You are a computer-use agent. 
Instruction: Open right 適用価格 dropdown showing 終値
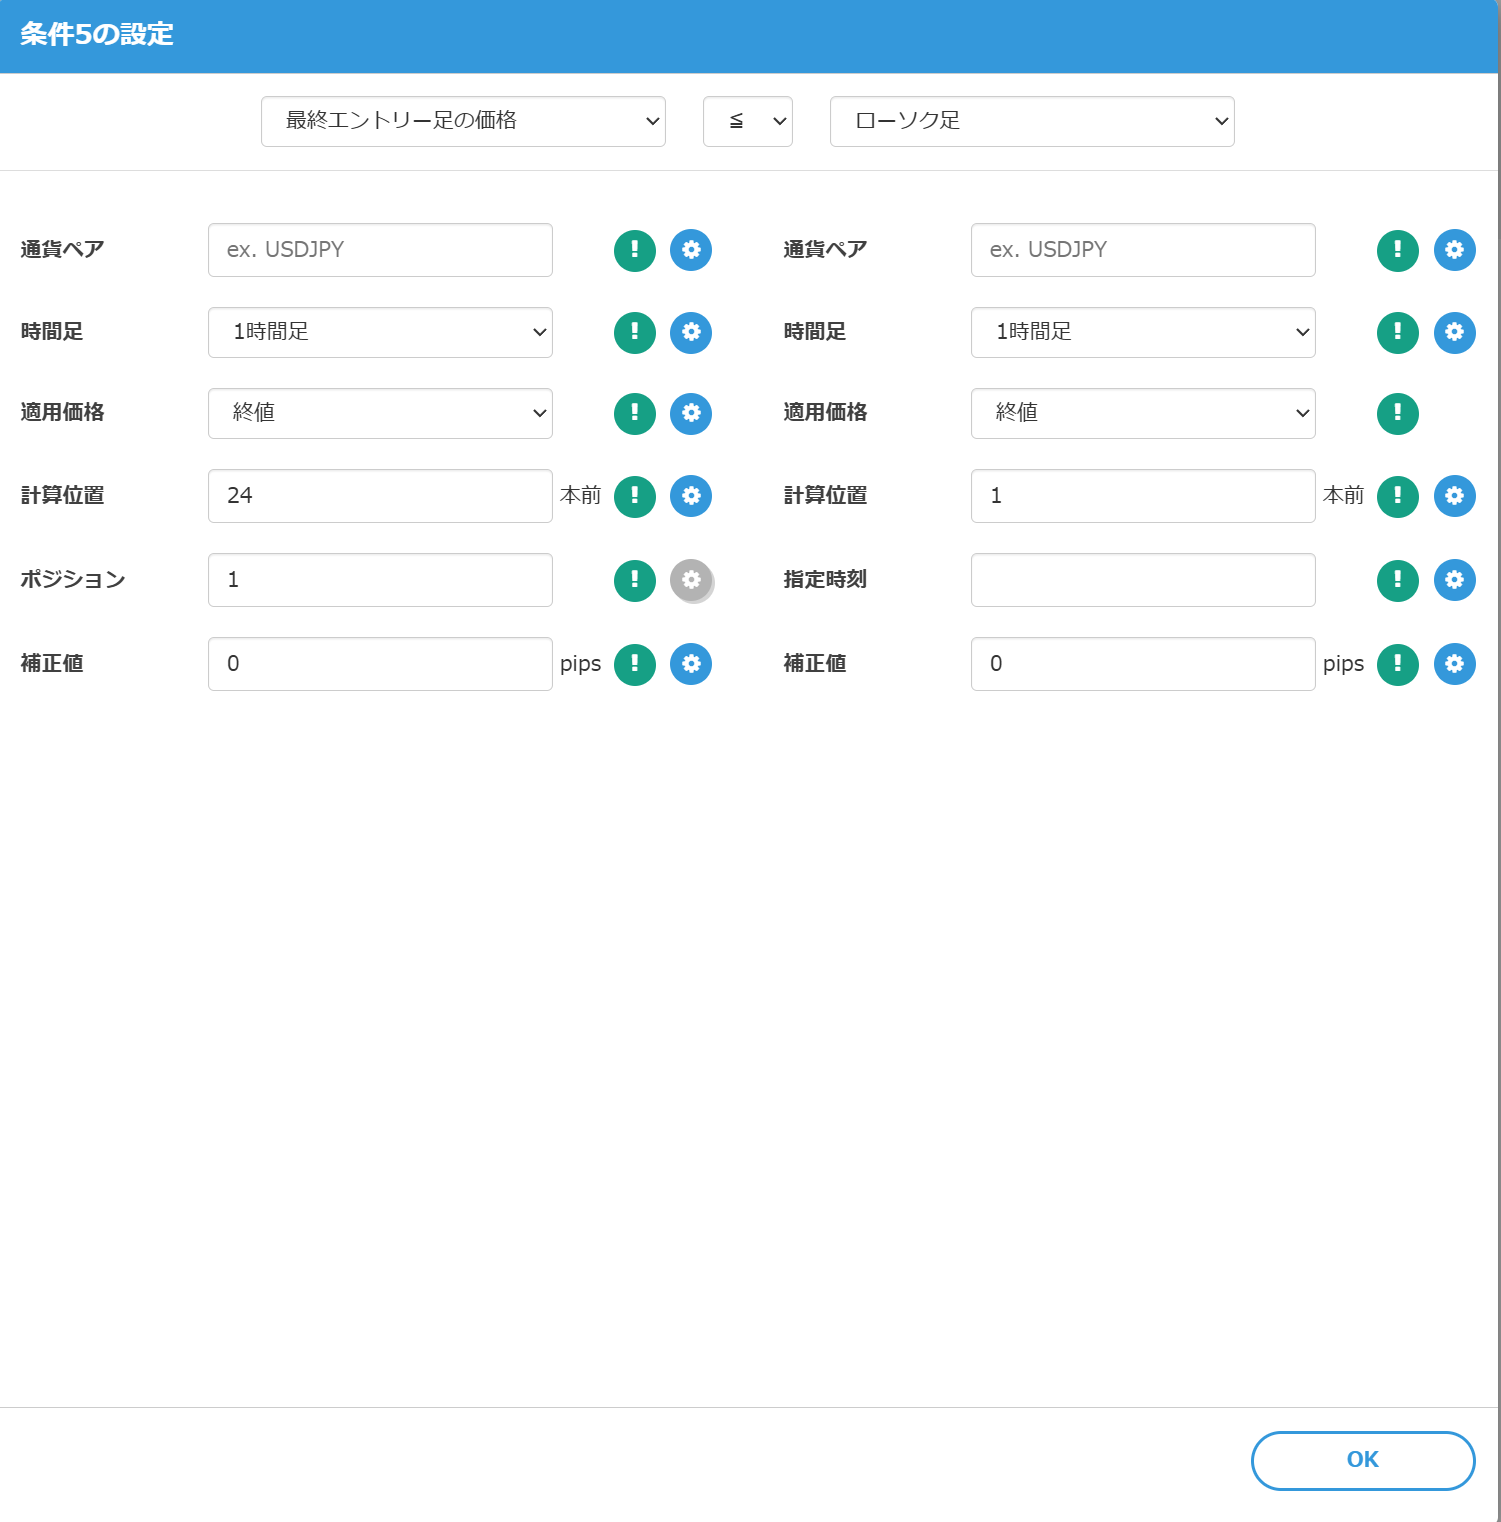[1142, 413]
